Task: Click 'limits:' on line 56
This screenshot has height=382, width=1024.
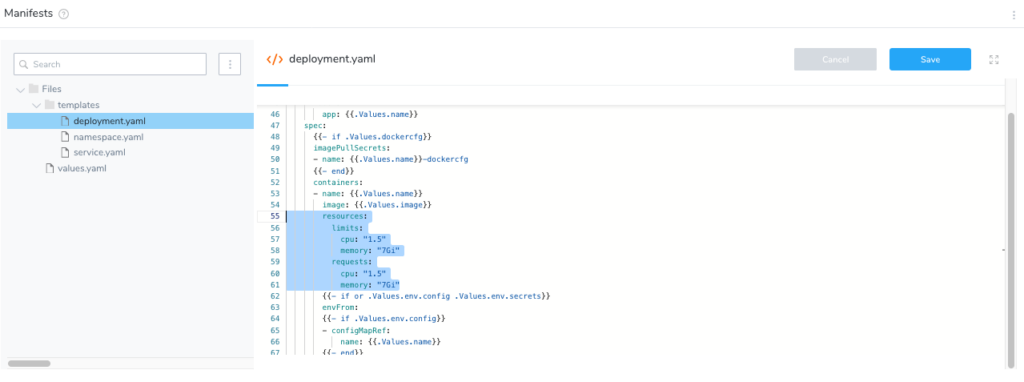Action: coord(346,228)
